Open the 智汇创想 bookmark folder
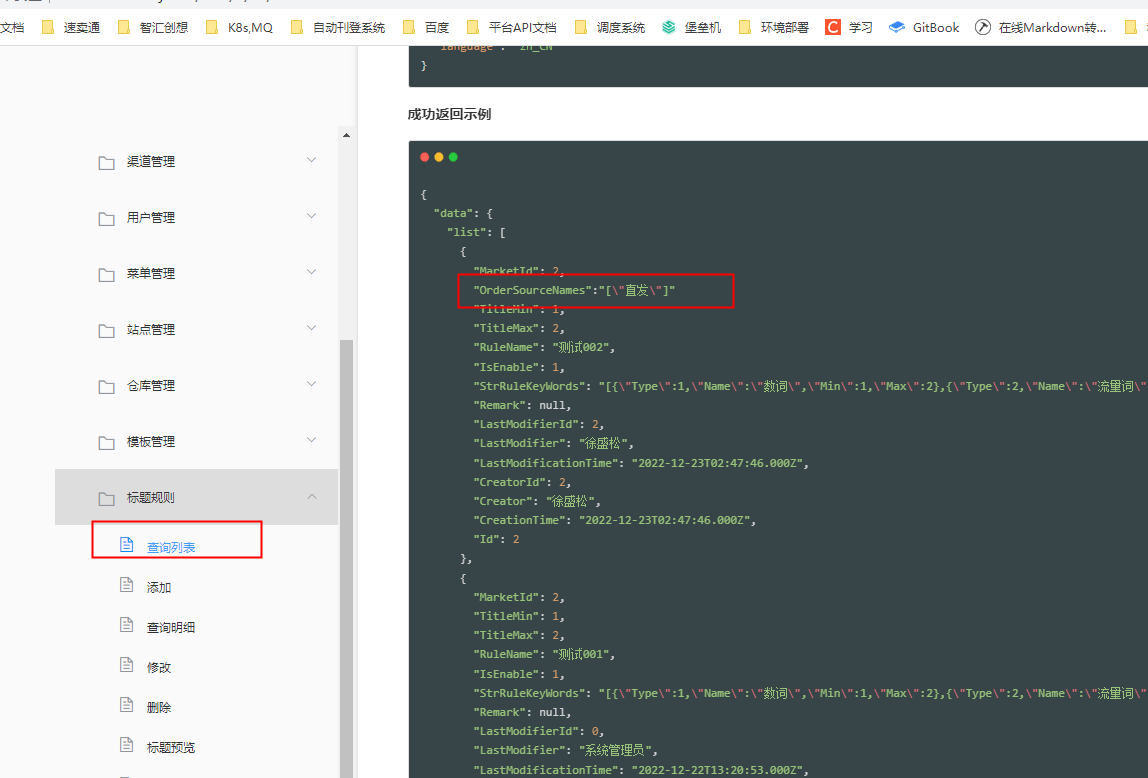Screen dimensions: 1148x778 pos(153,28)
